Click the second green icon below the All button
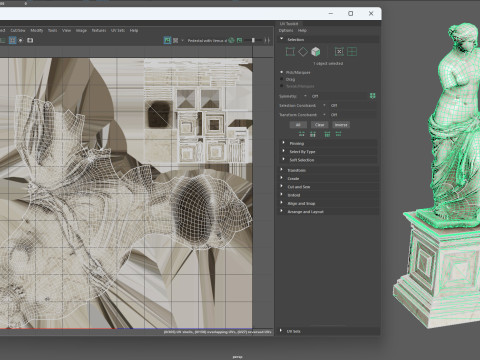This screenshot has width=480, height=360. (313, 134)
